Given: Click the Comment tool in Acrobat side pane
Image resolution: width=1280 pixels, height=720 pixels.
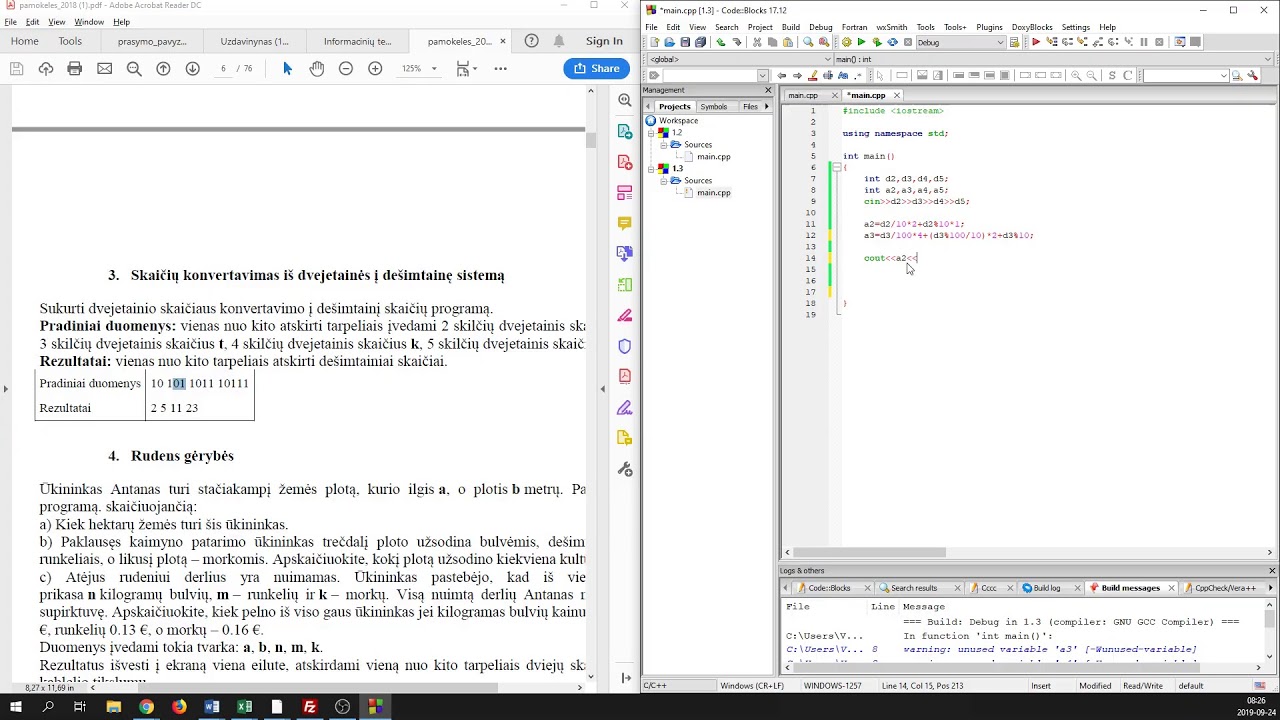Looking at the screenshot, I should (x=625, y=223).
